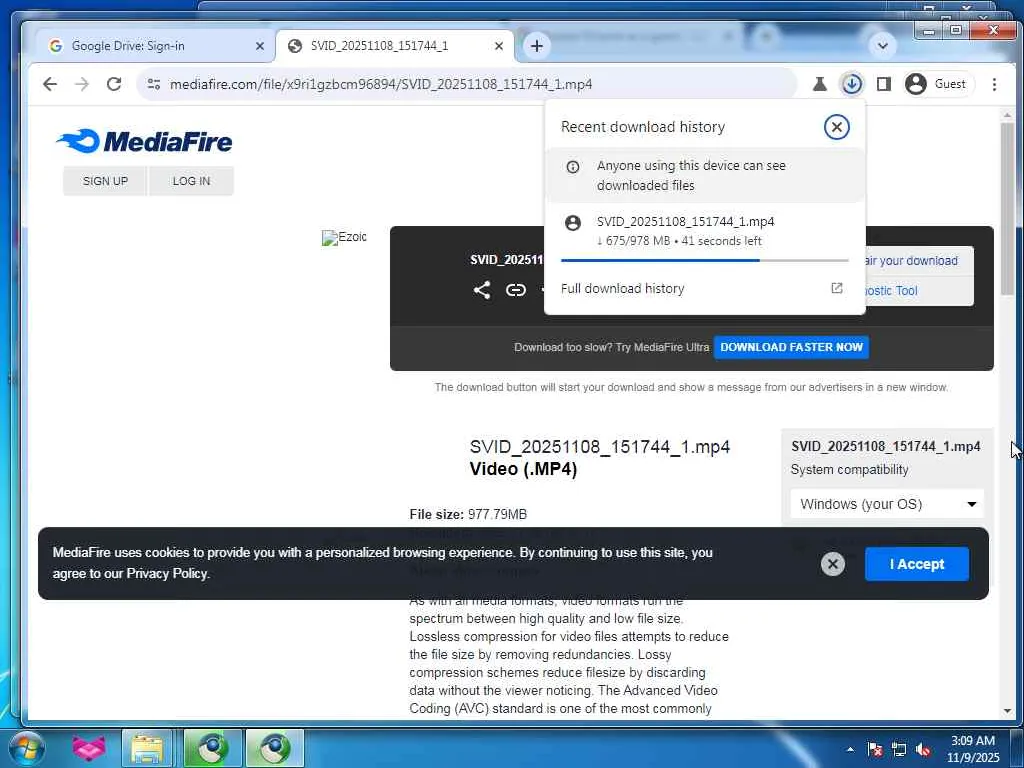
Task: Click the downloads toolbar icon
Action: pyautogui.click(x=852, y=84)
